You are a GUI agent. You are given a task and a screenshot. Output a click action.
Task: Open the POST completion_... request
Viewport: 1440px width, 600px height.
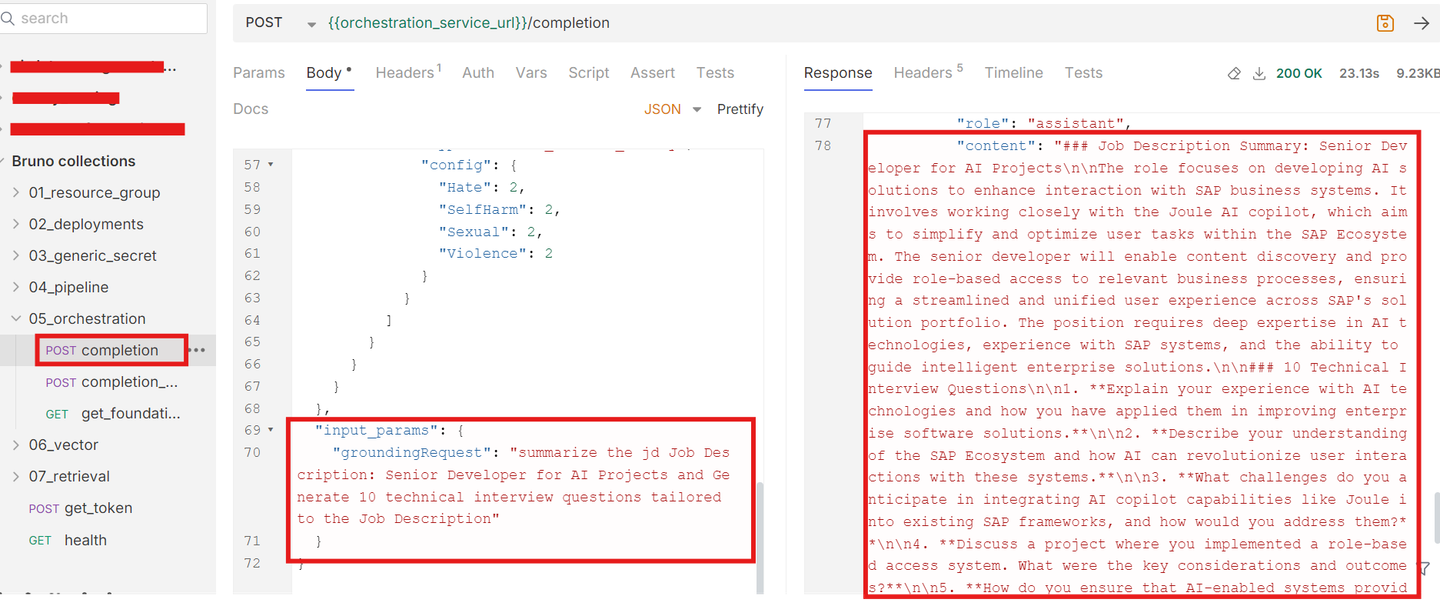[111, 382]
